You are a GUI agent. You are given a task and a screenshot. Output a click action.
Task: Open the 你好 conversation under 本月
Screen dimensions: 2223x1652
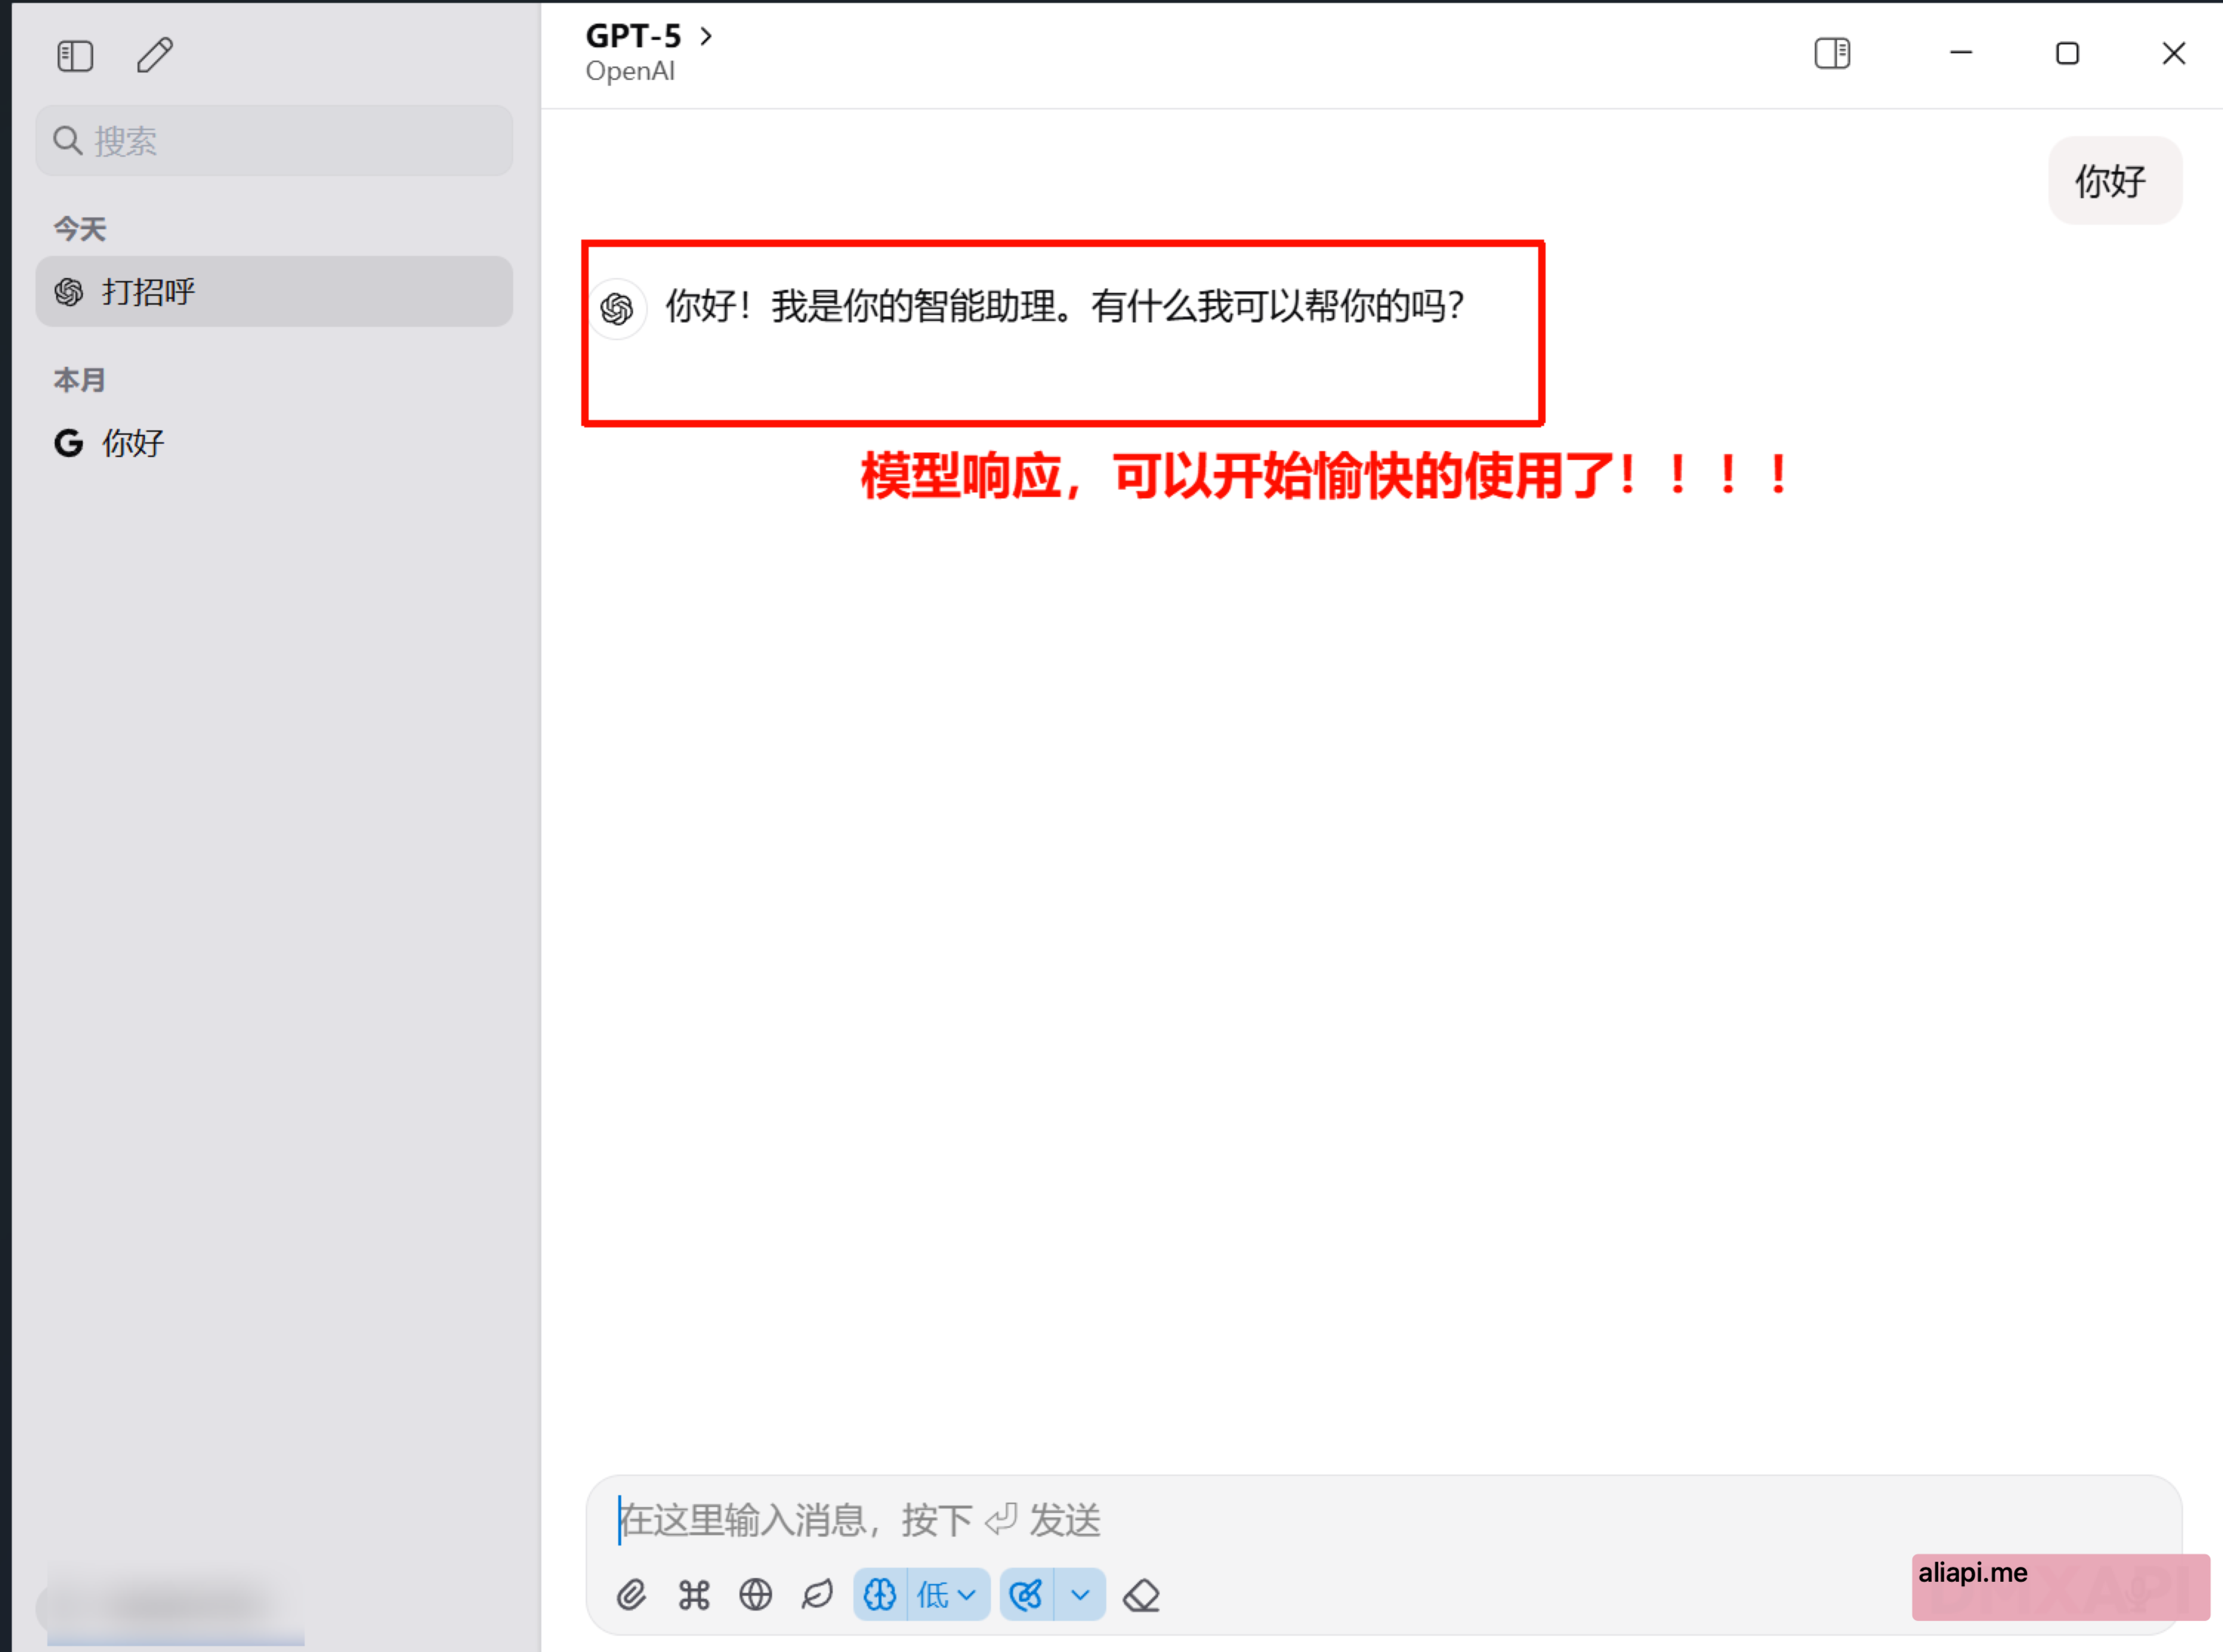pyautogui.click(x=274, y=443)
